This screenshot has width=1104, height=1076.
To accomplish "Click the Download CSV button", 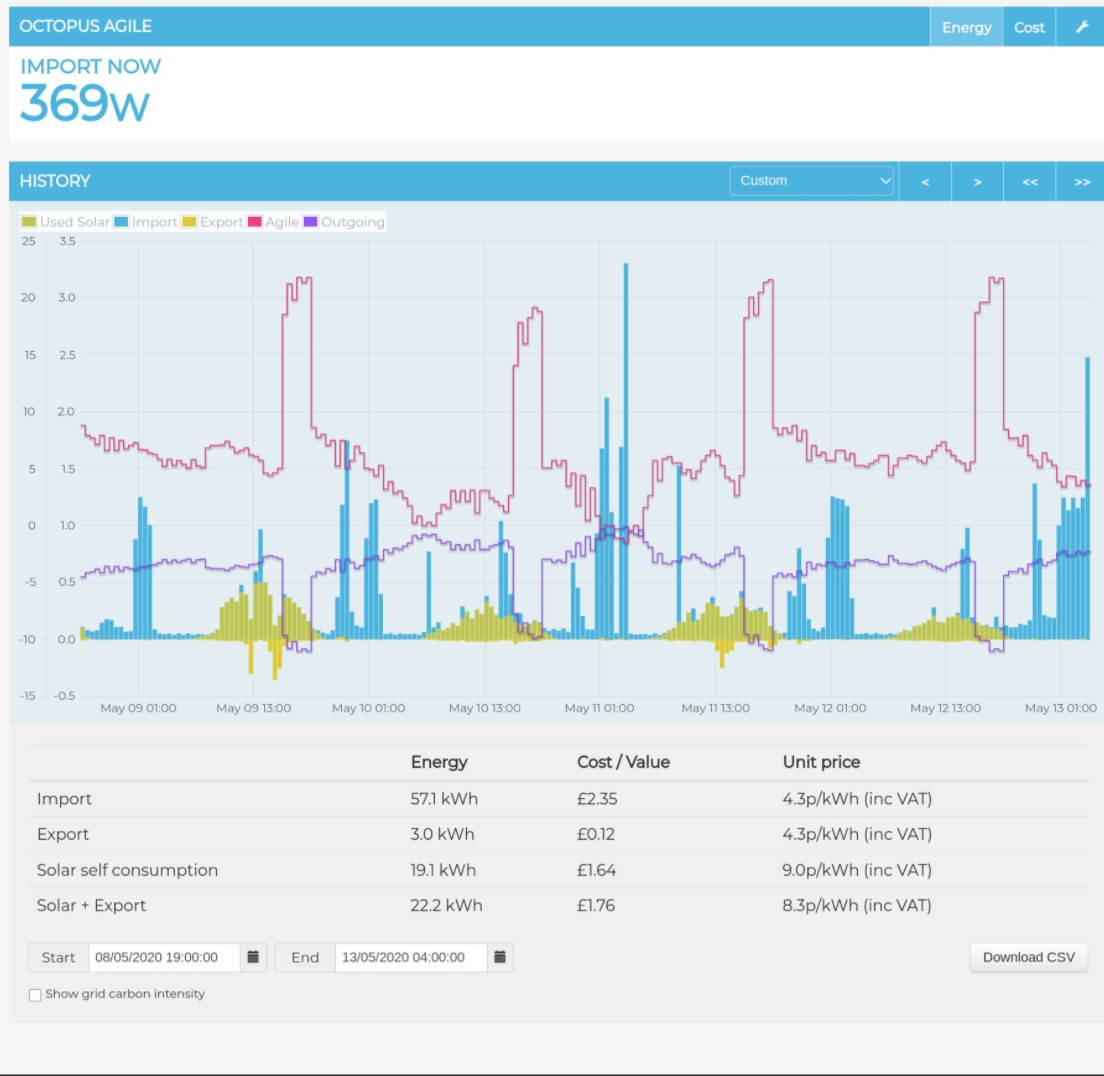I will click(1028, 957).
